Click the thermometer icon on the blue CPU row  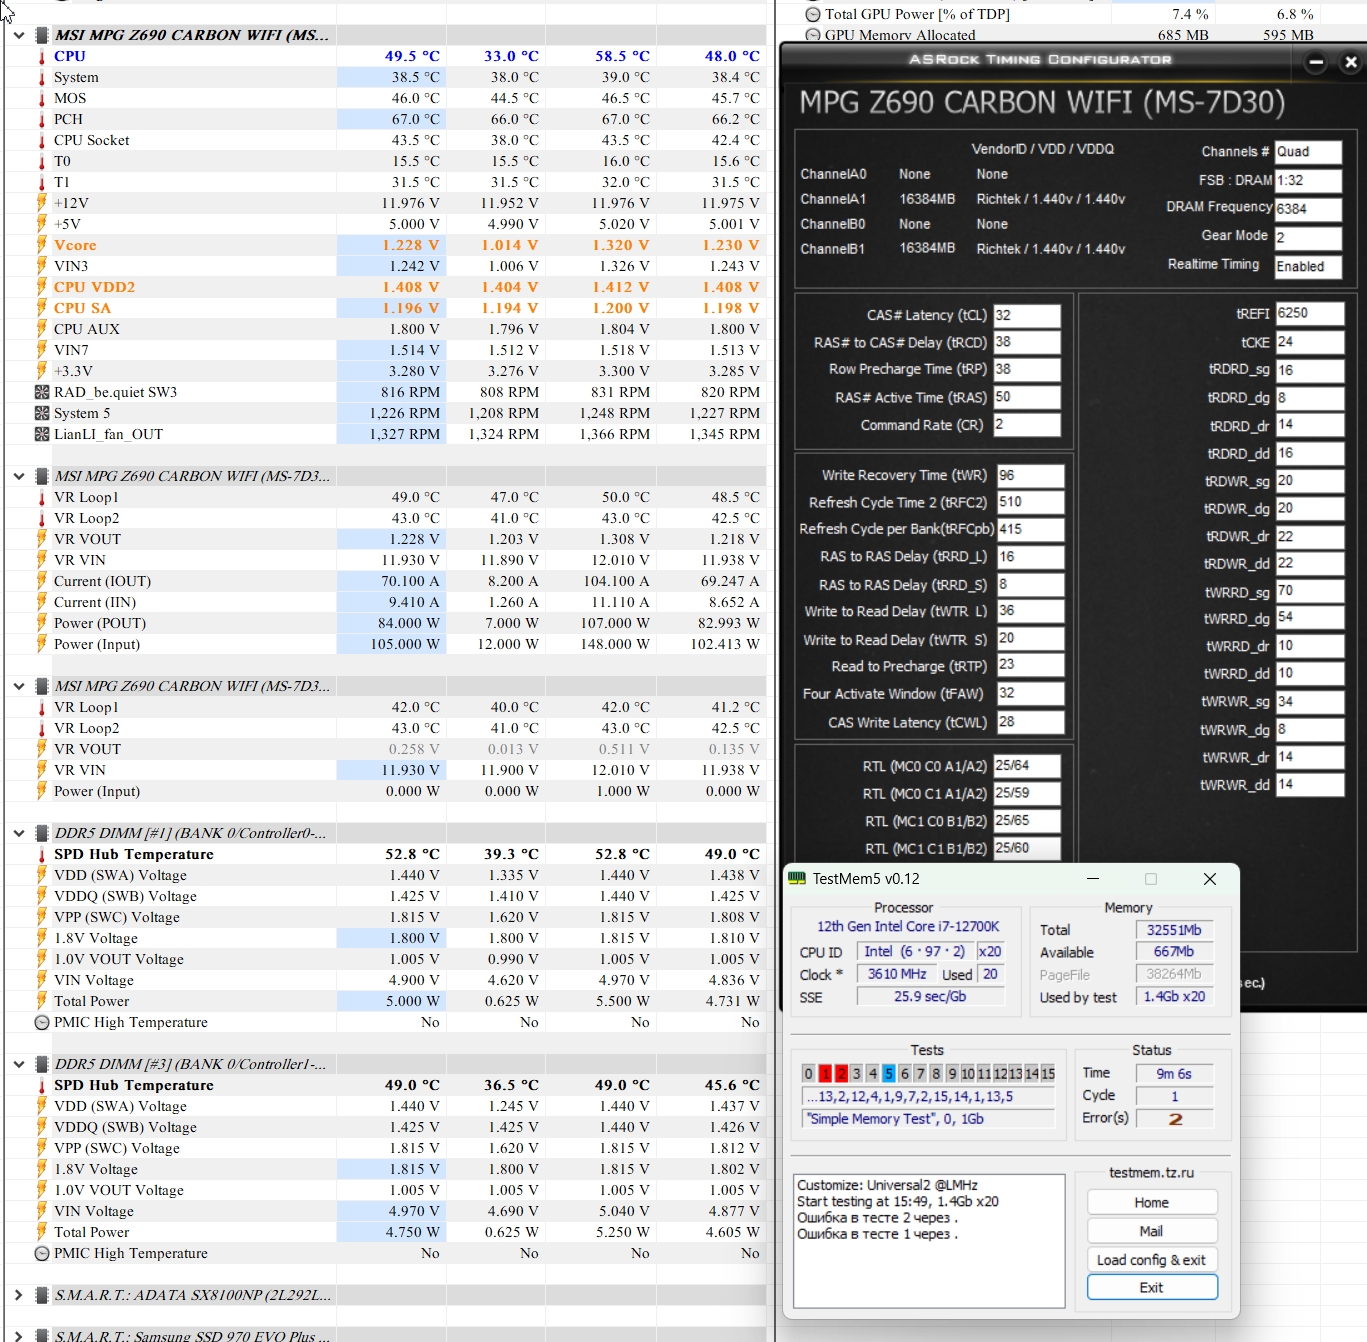(x=42, y=57)
